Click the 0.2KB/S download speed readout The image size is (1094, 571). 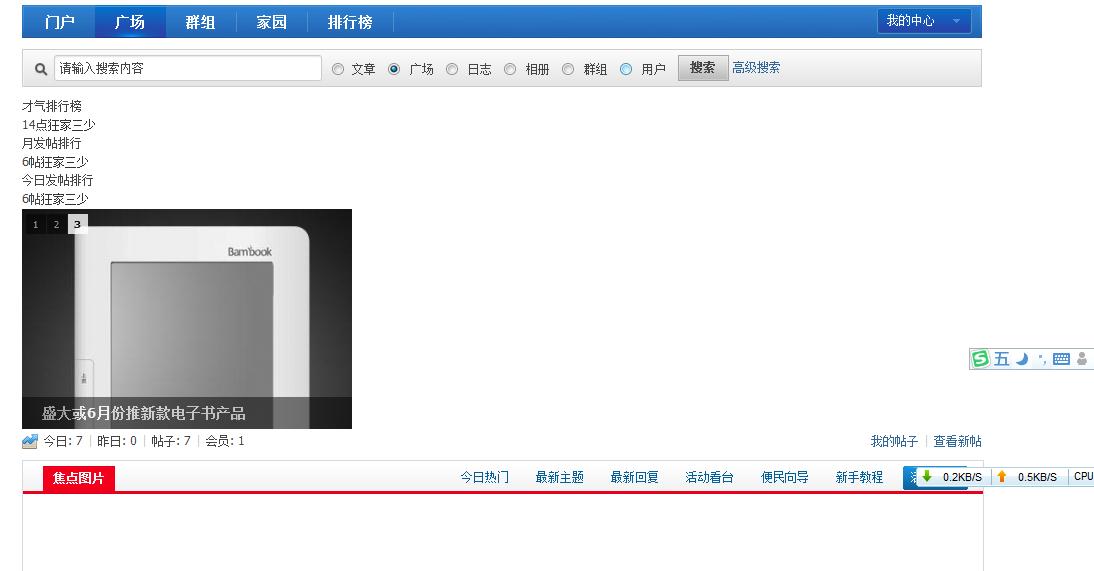click(x=962, y=477)
